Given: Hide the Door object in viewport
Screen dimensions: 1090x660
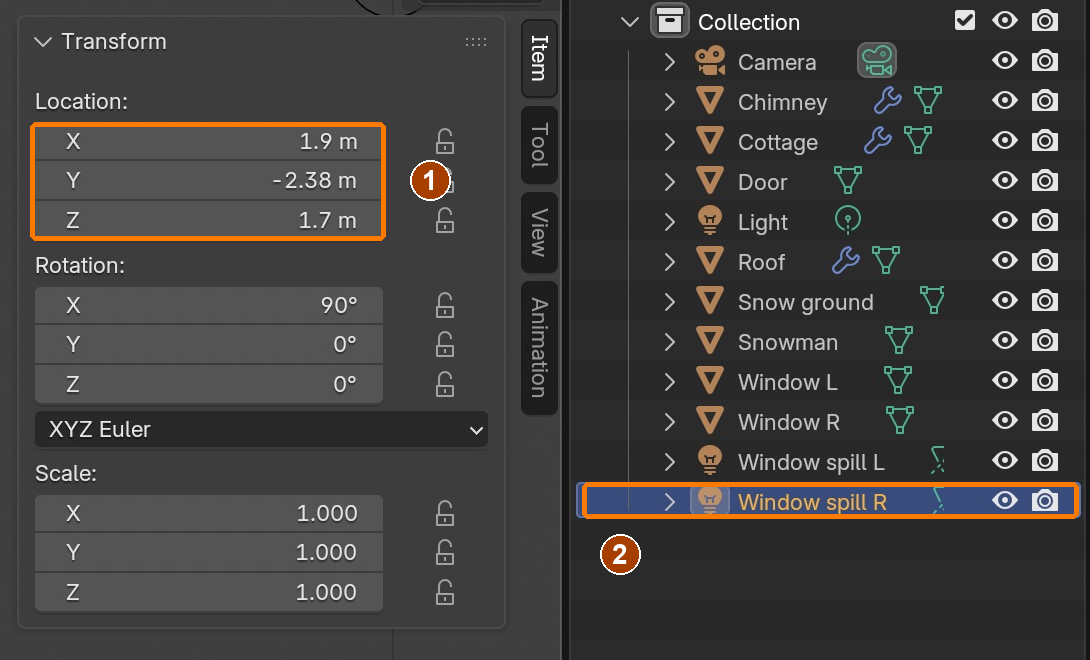Looking at the screenshot, I should [x=1004, y=181].
